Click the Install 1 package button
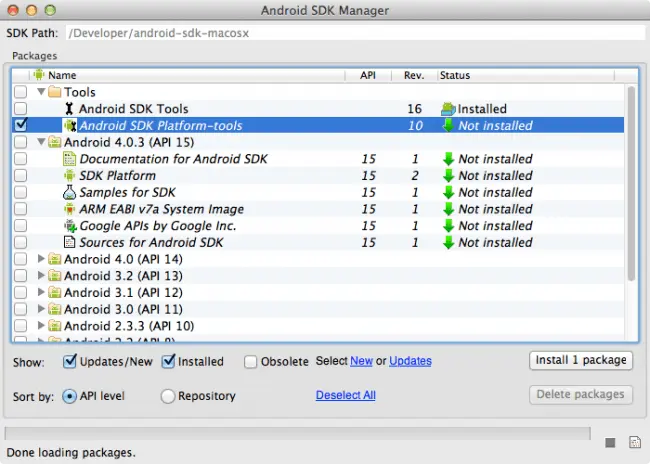 [581, 360]
